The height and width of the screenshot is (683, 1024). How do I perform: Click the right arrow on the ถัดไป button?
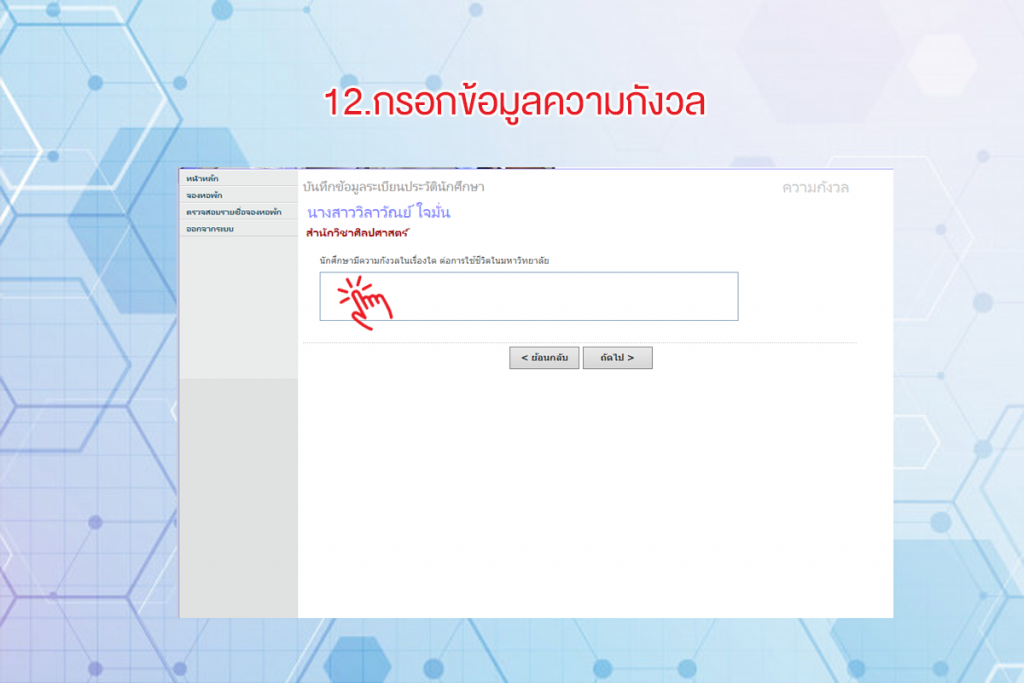[631, 358]
